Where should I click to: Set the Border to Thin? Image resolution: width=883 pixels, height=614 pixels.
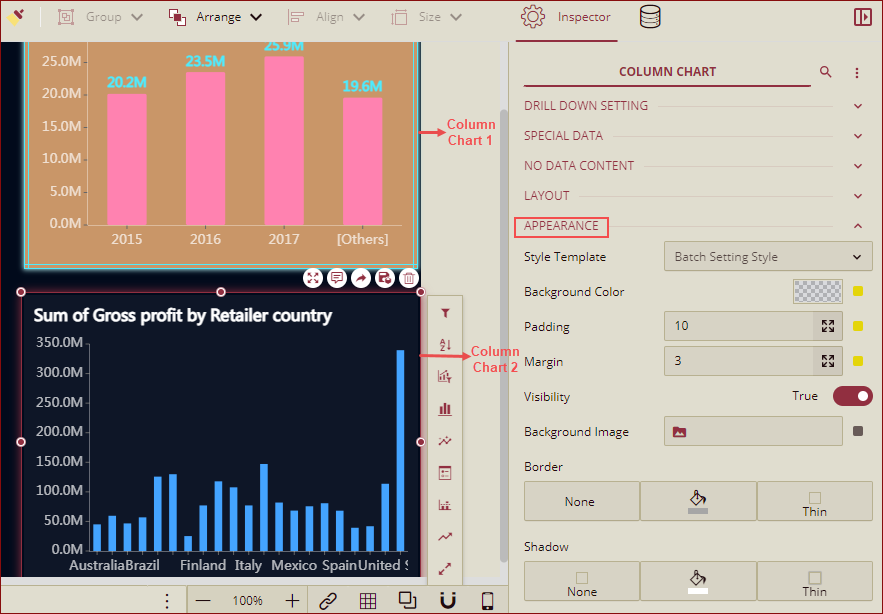(x=814, y=501)
